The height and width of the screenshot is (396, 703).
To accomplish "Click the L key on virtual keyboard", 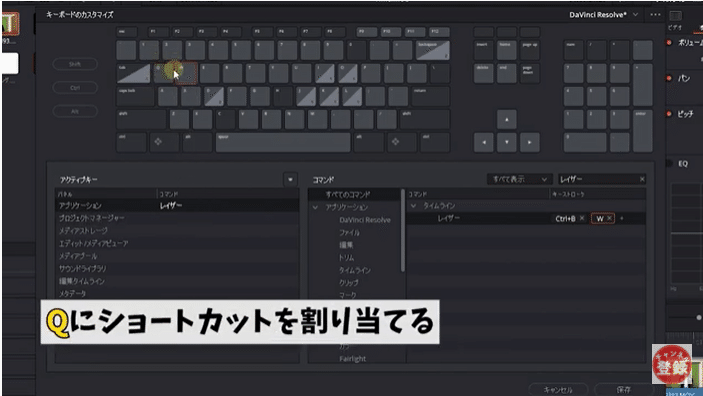I will coord(352,96).
